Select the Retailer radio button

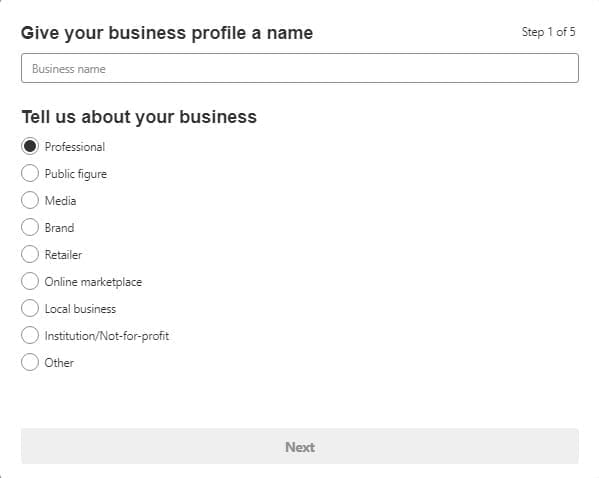click(30, 254)
